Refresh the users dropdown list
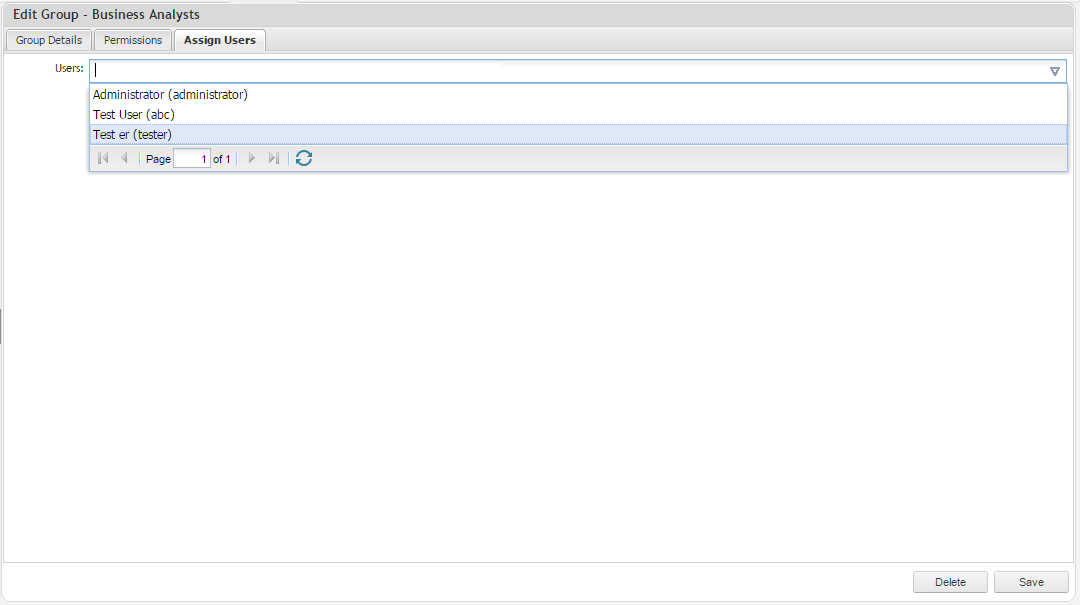The width and height of the screenshot is (1080, 605). 304,159
